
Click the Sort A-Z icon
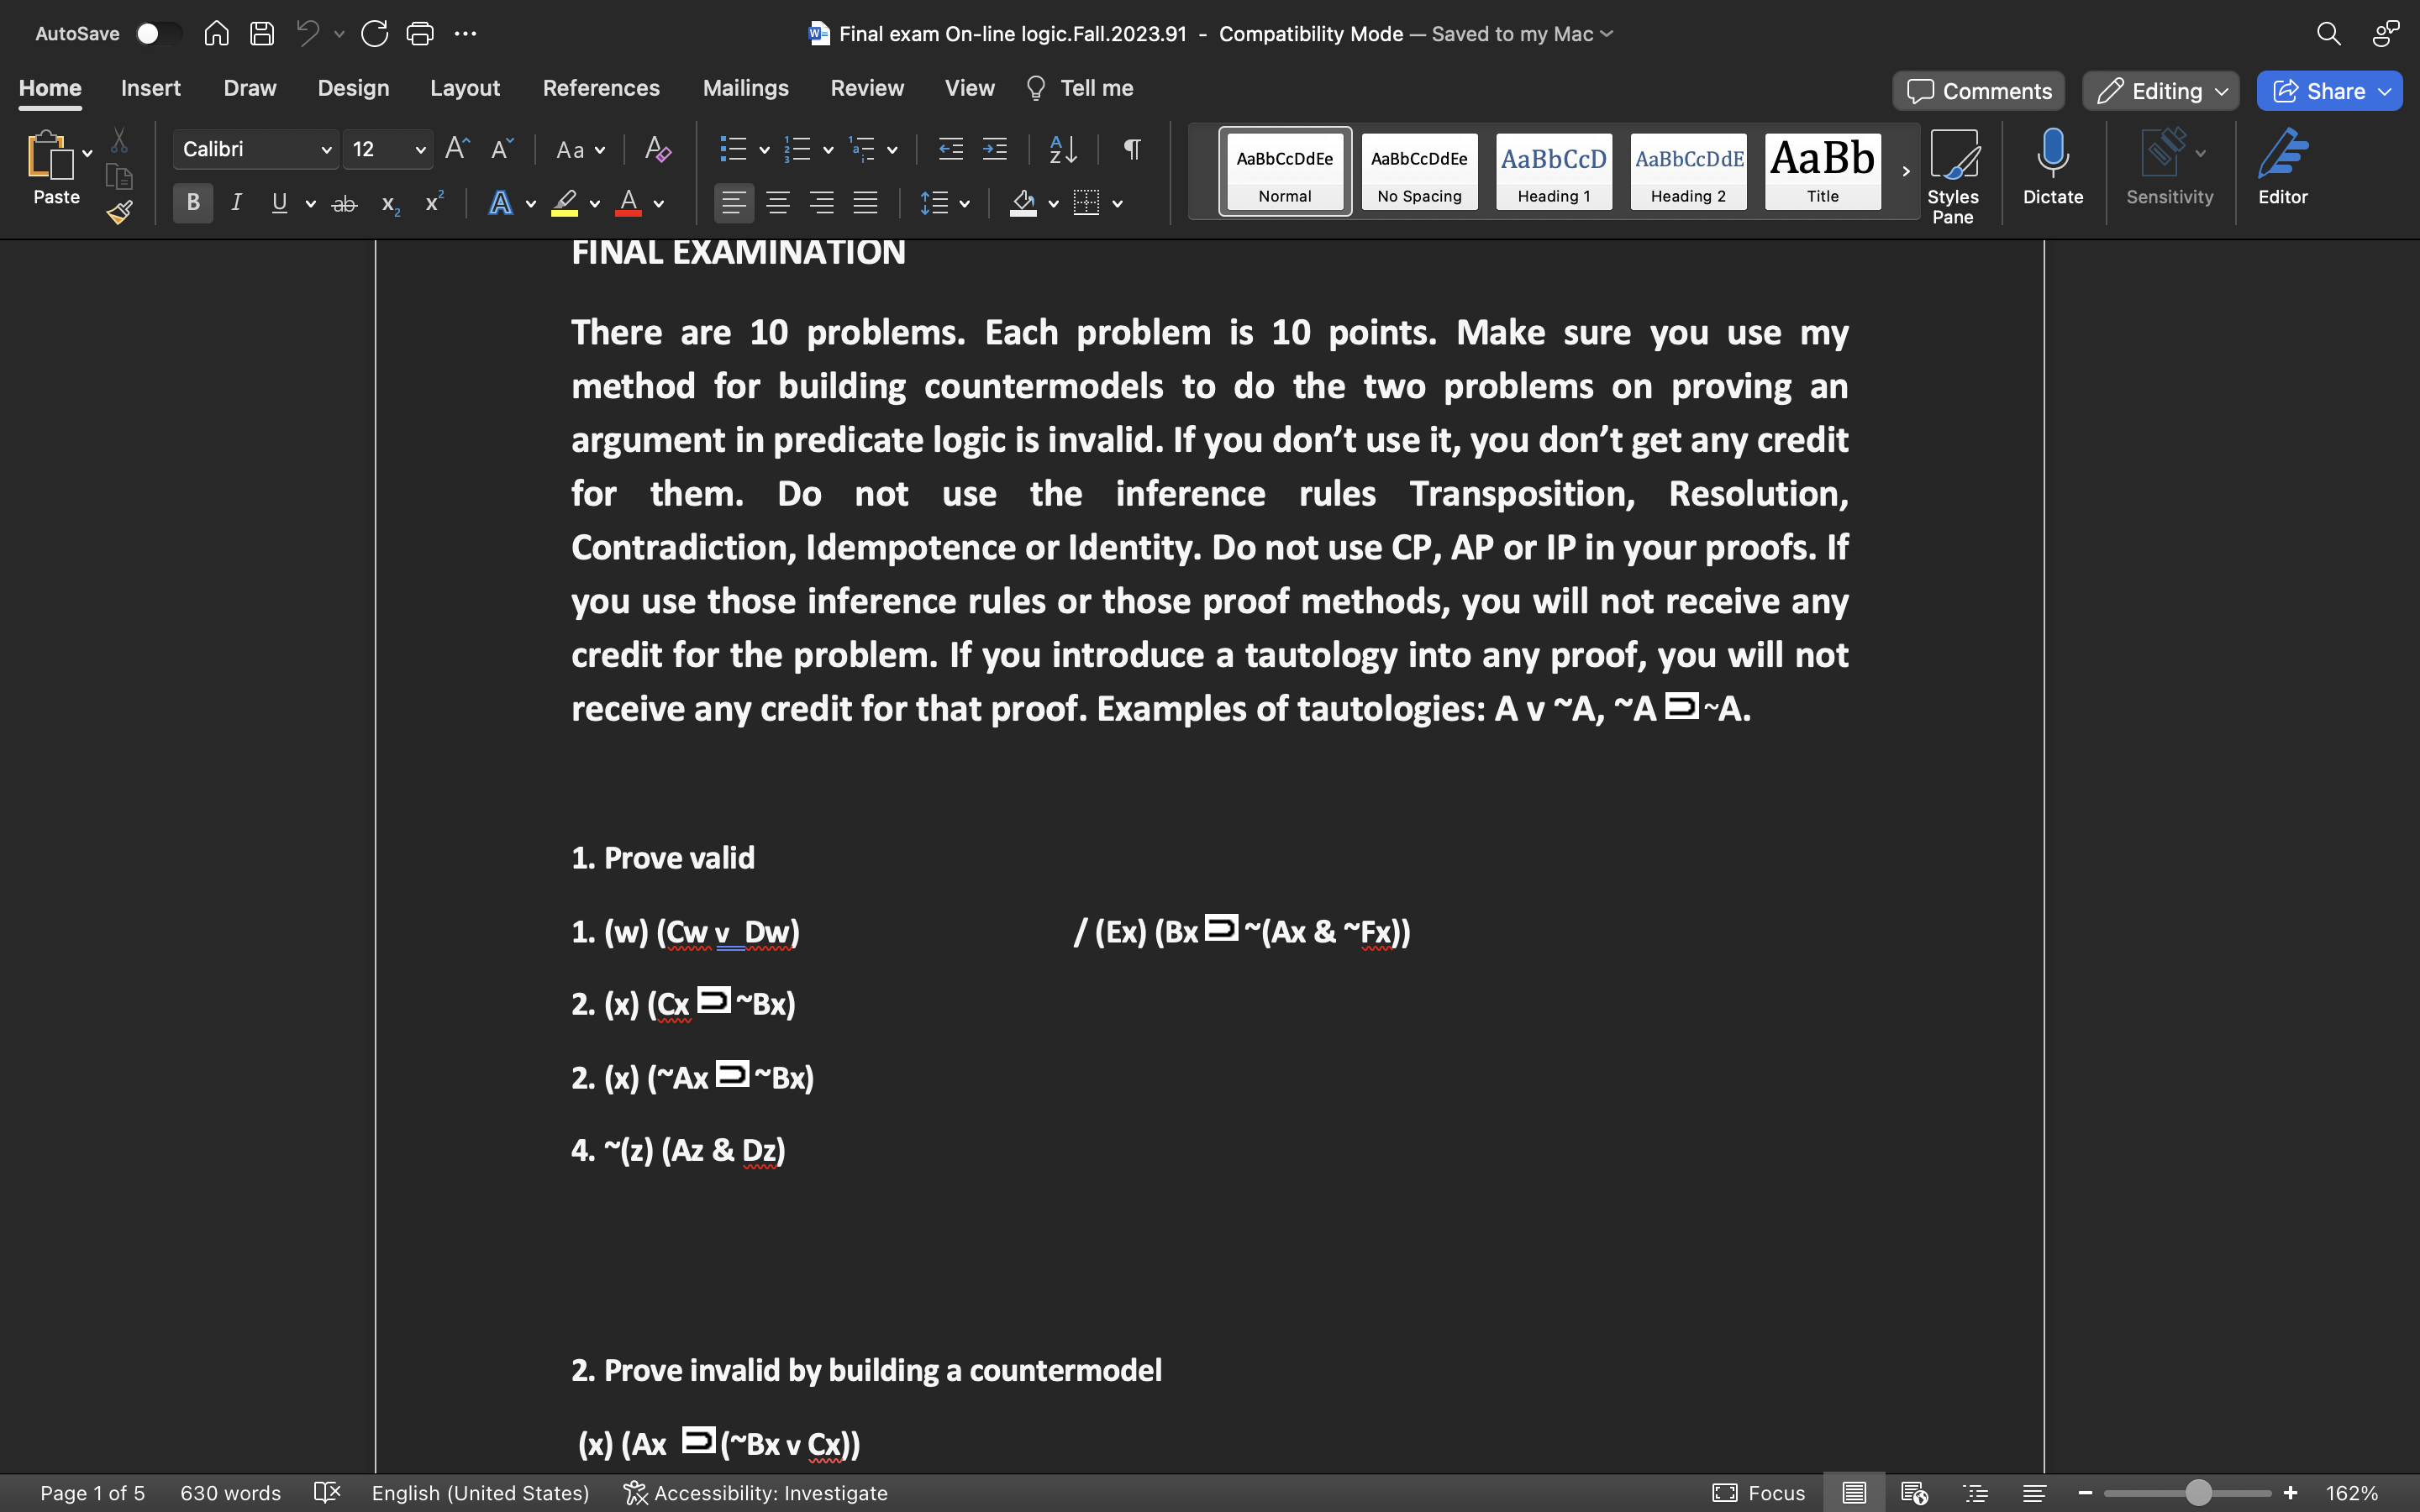coord(1063,150)
